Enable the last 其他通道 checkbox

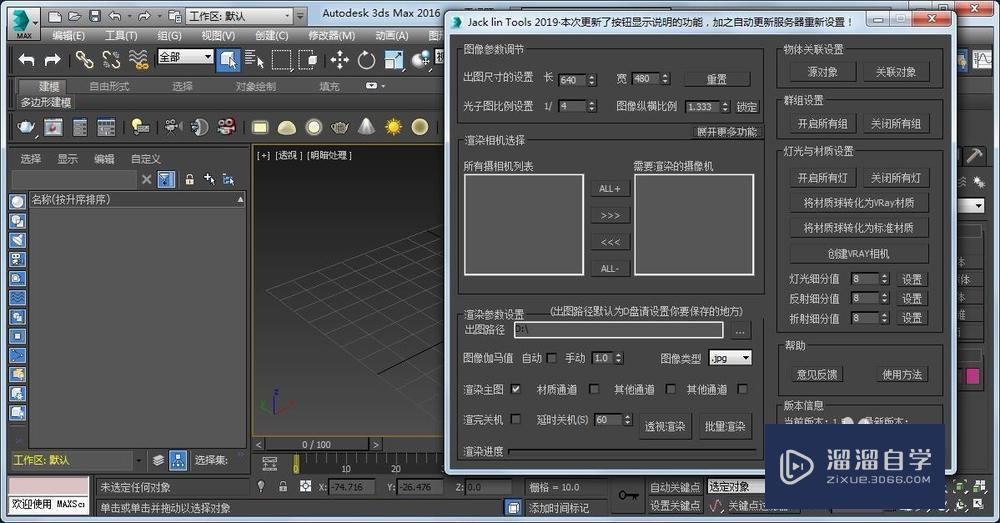(x=742, y=388)
